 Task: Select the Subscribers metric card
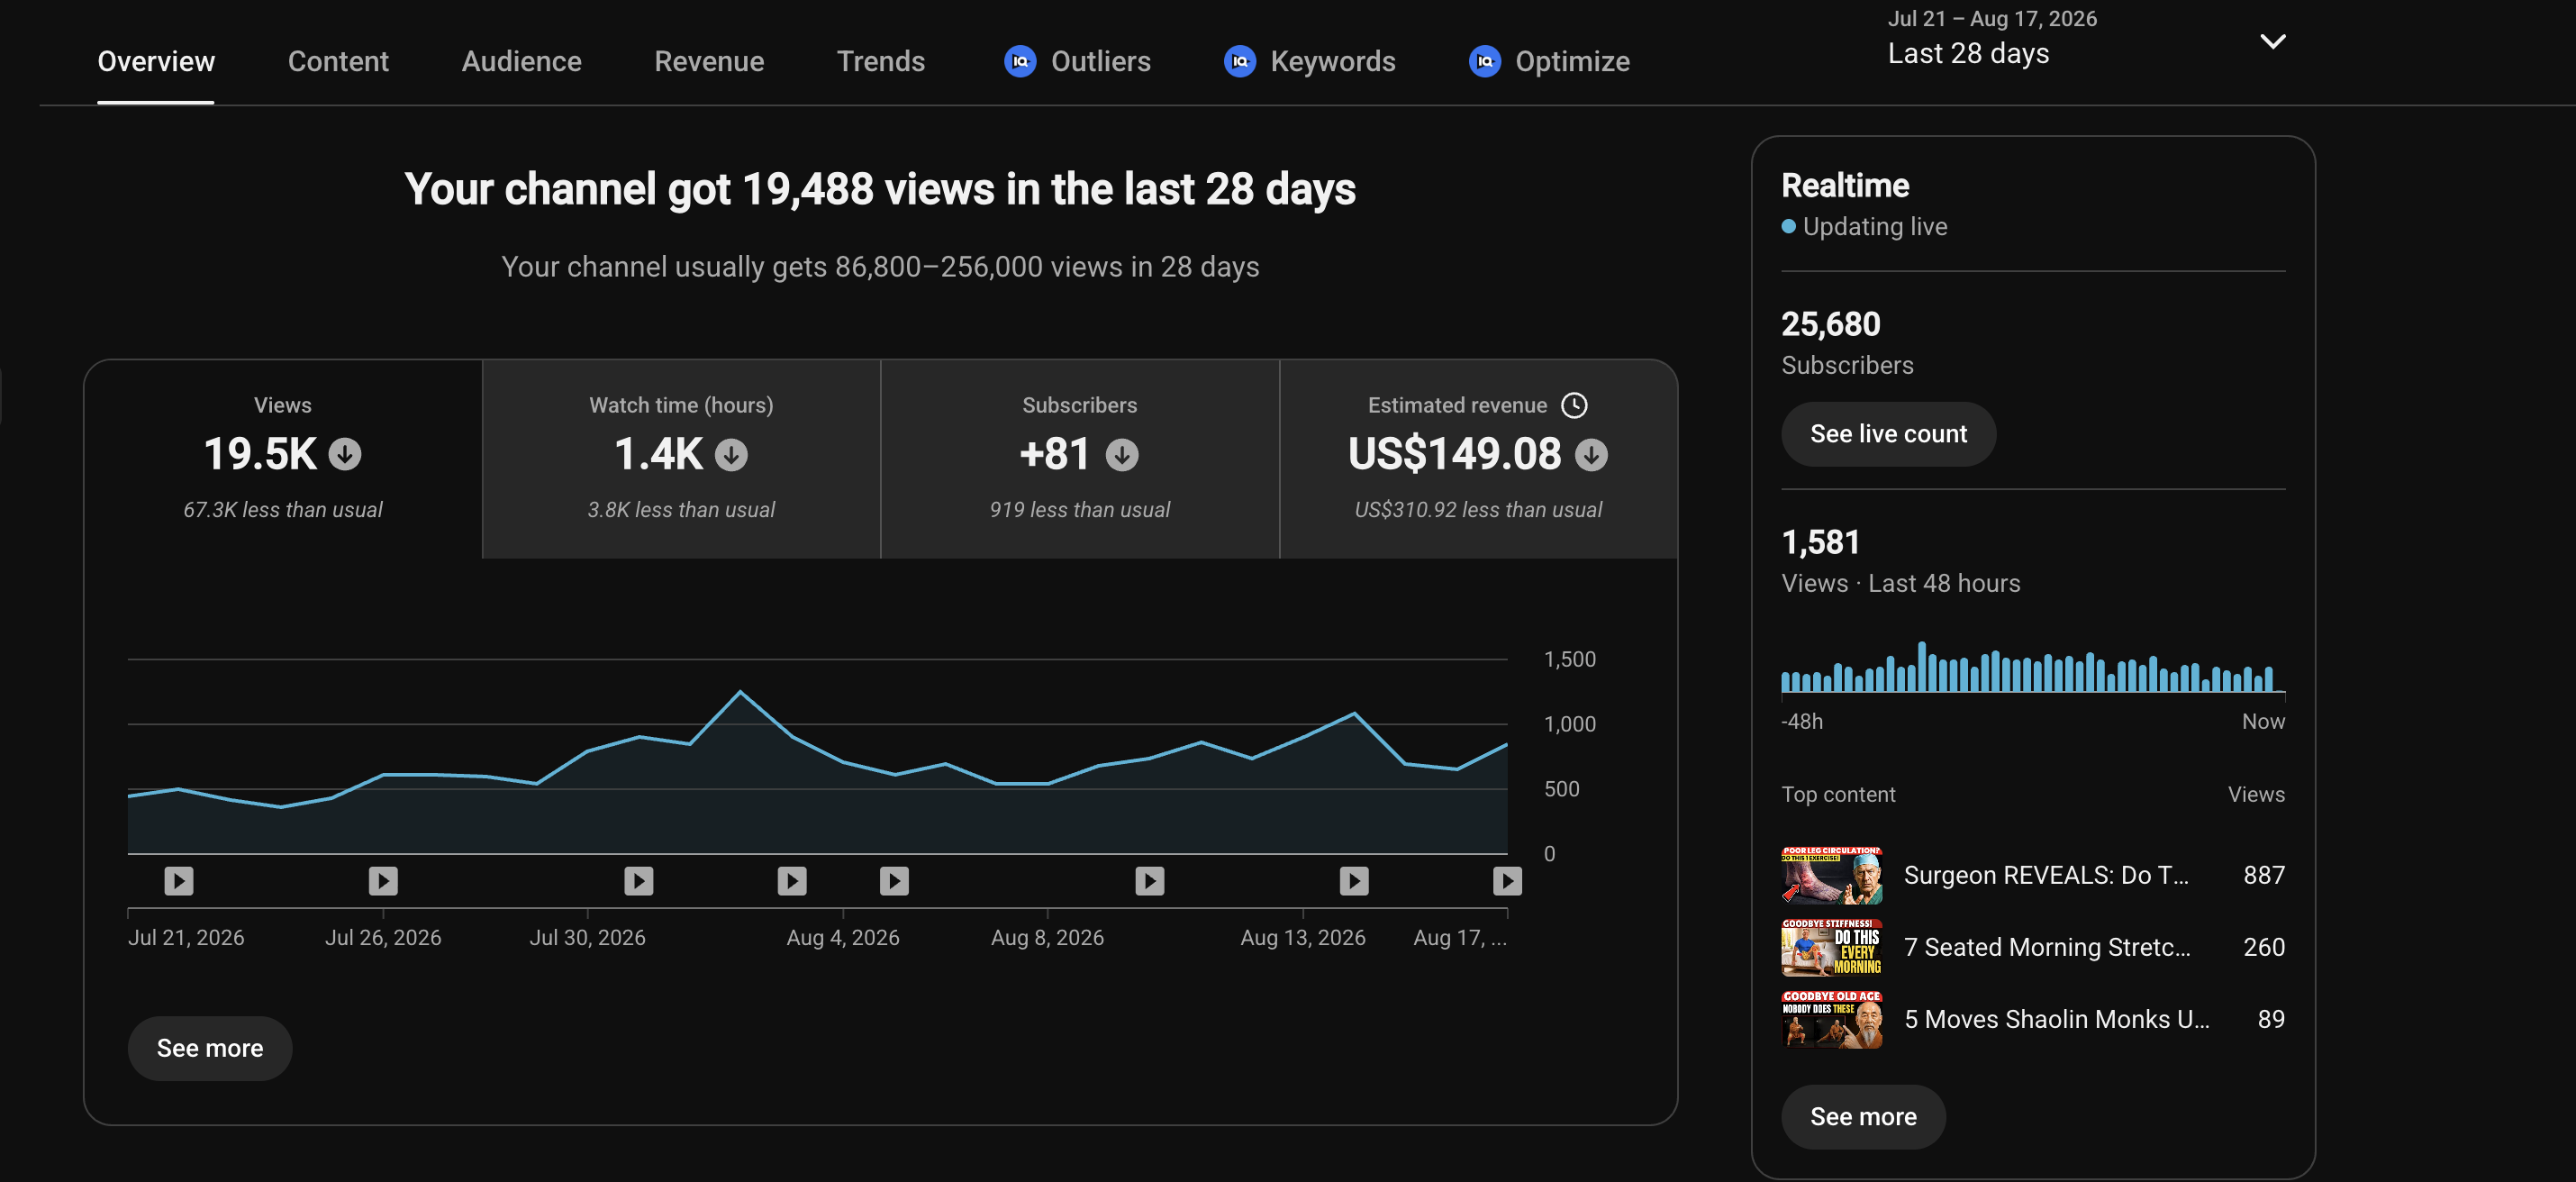[1079, 459]
